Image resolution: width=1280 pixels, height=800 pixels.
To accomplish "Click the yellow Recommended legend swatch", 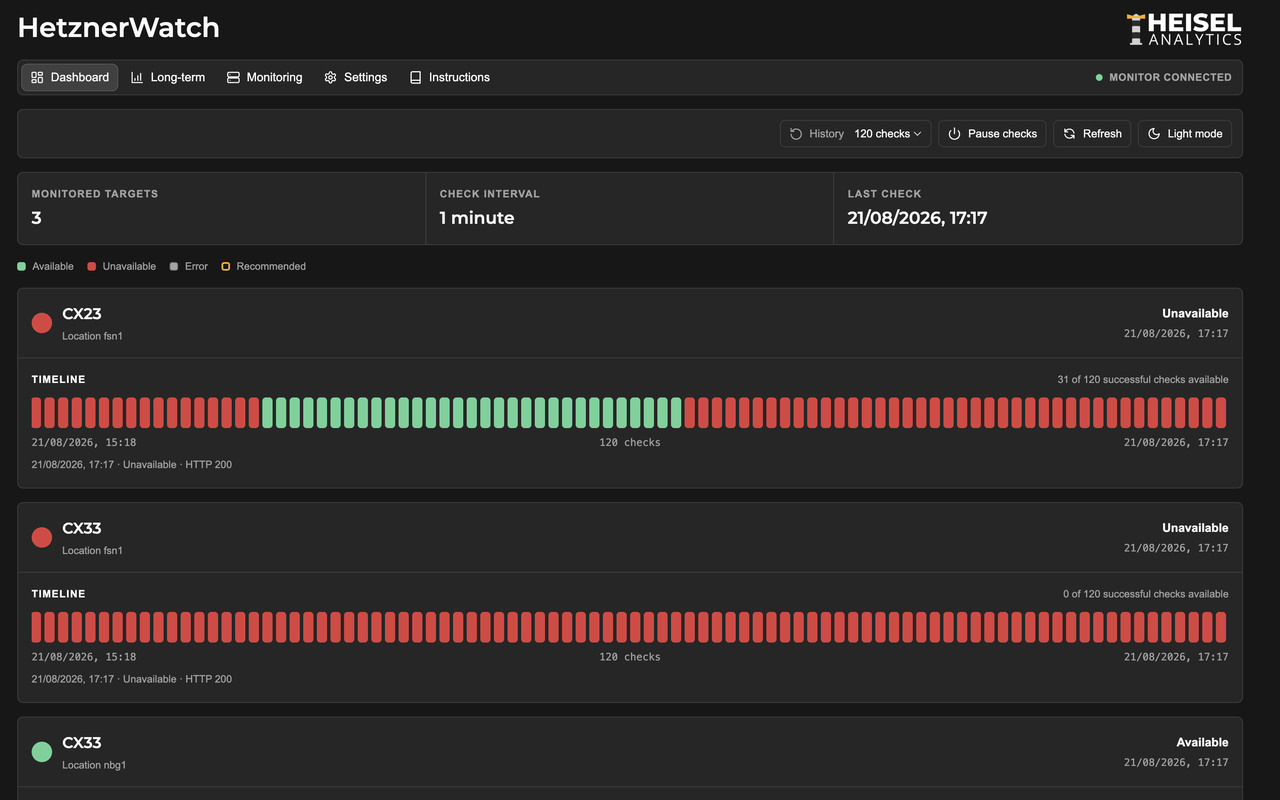I will [226, 266].
